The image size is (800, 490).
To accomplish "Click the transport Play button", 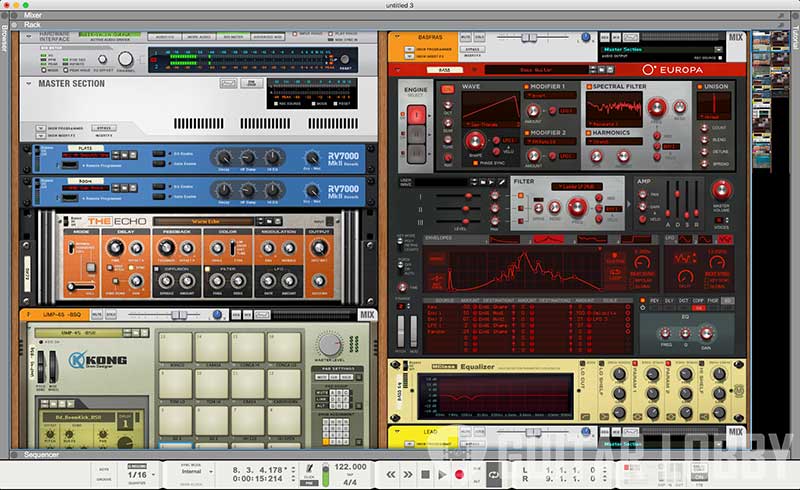I will [x=442, y=475].
